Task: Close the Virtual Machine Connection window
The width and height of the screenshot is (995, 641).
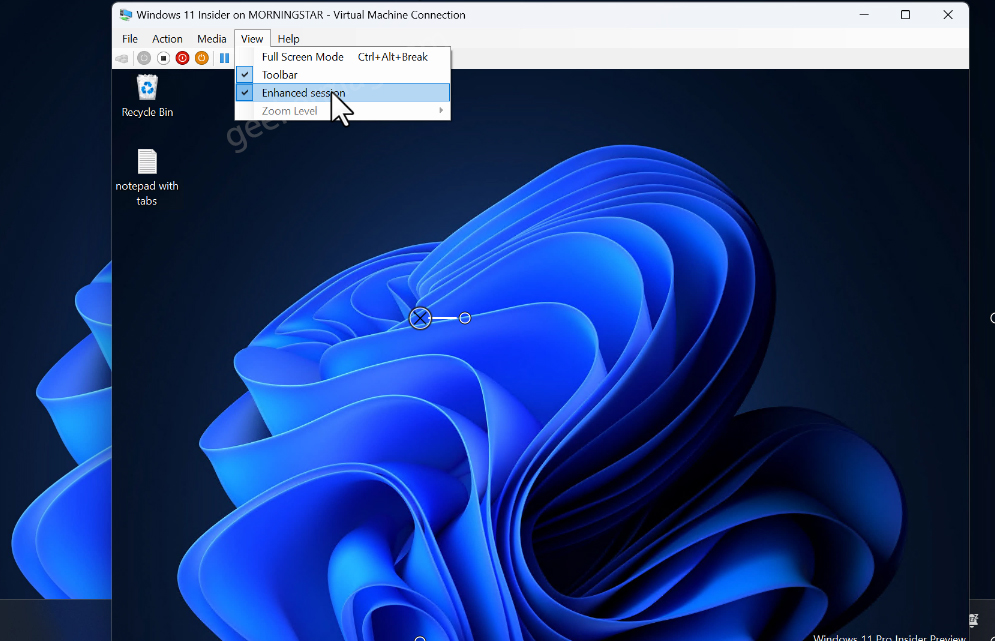Action: coord(948,15)
